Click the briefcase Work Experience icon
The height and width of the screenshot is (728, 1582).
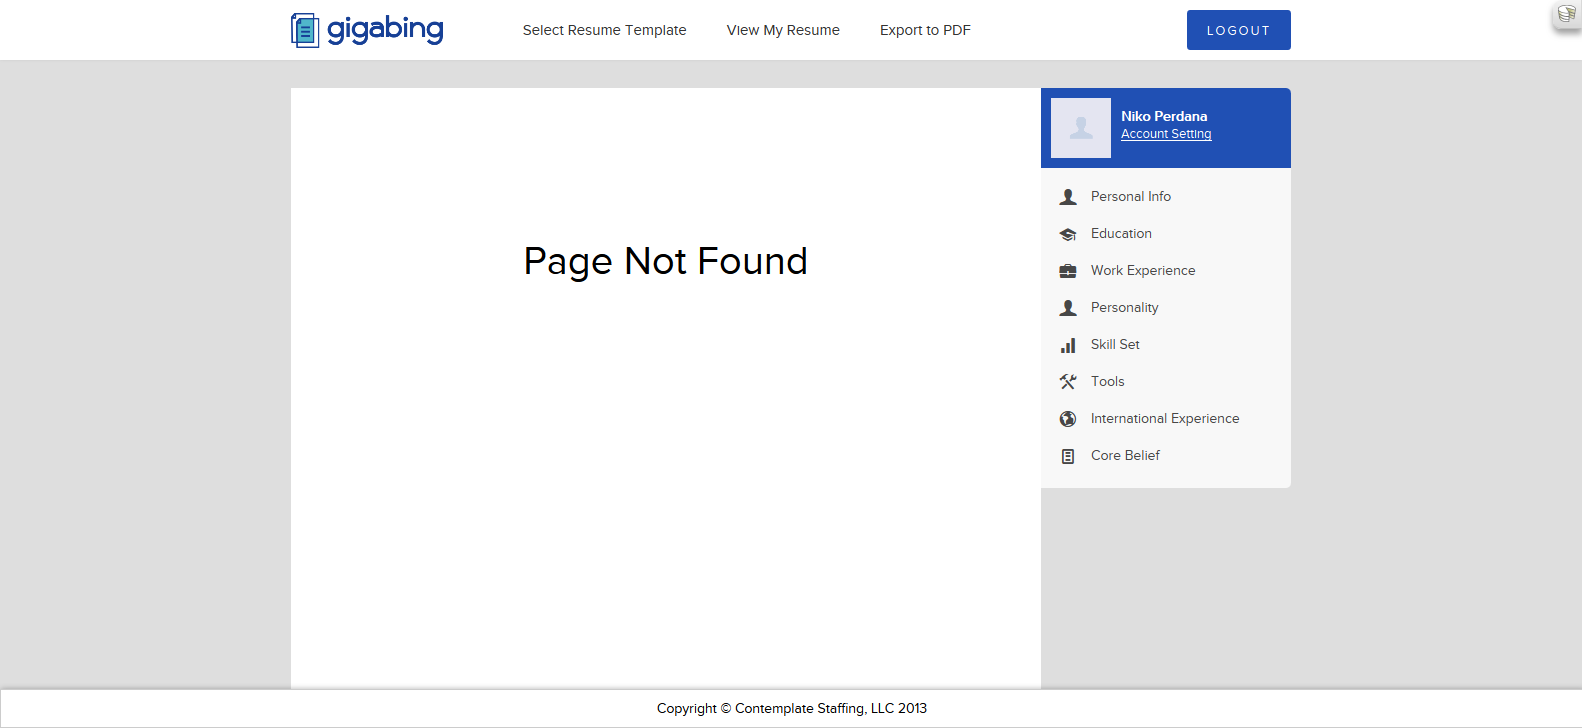[1068, 271]
